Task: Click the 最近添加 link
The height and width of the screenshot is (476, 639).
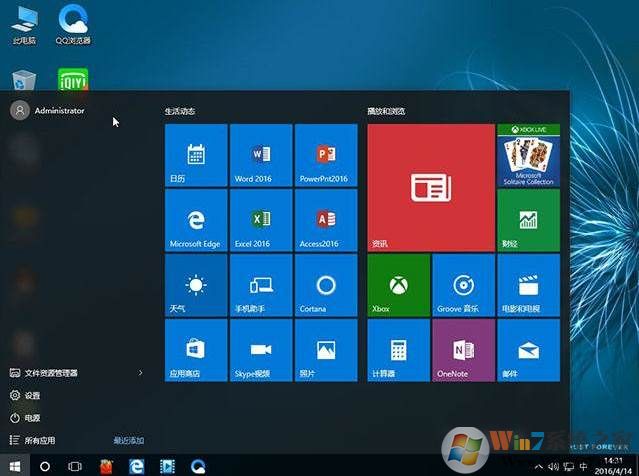Action: pyautogui.click(x=128, y=440)
